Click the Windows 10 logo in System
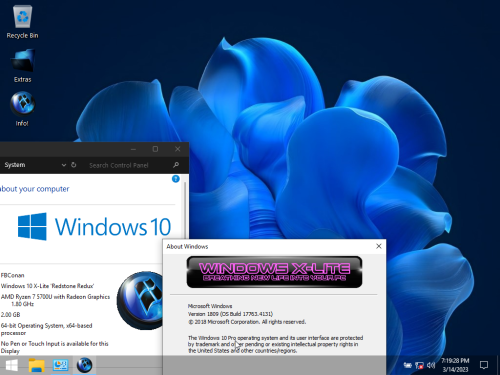Image resolution: width=500 pixels, height=375 pixels. (x=95, y=227)
